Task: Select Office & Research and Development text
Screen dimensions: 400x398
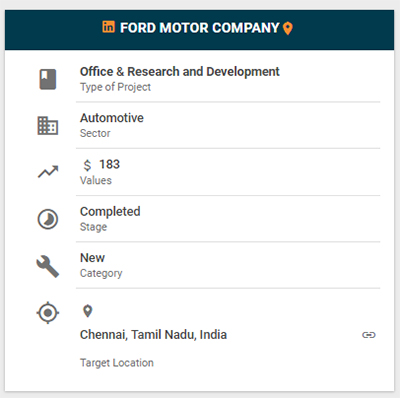Action: [180, 72]
